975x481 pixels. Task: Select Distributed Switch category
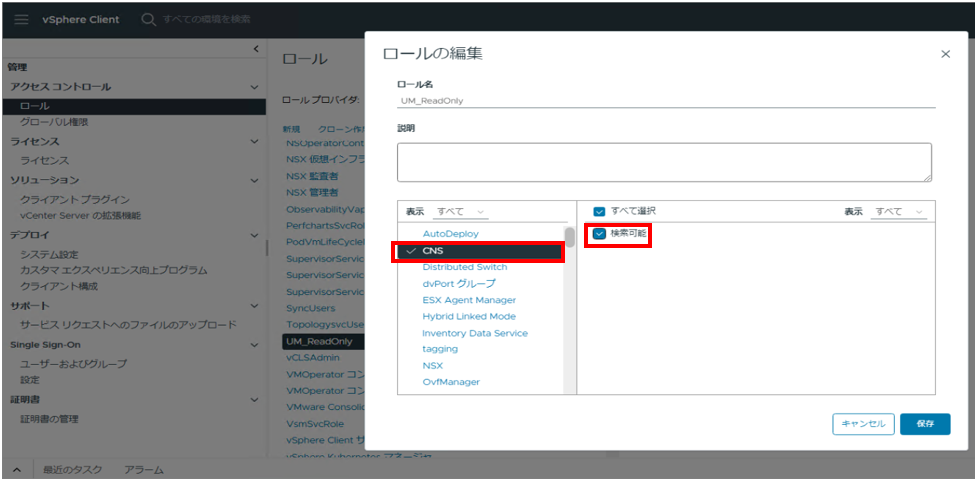point(464,267)
